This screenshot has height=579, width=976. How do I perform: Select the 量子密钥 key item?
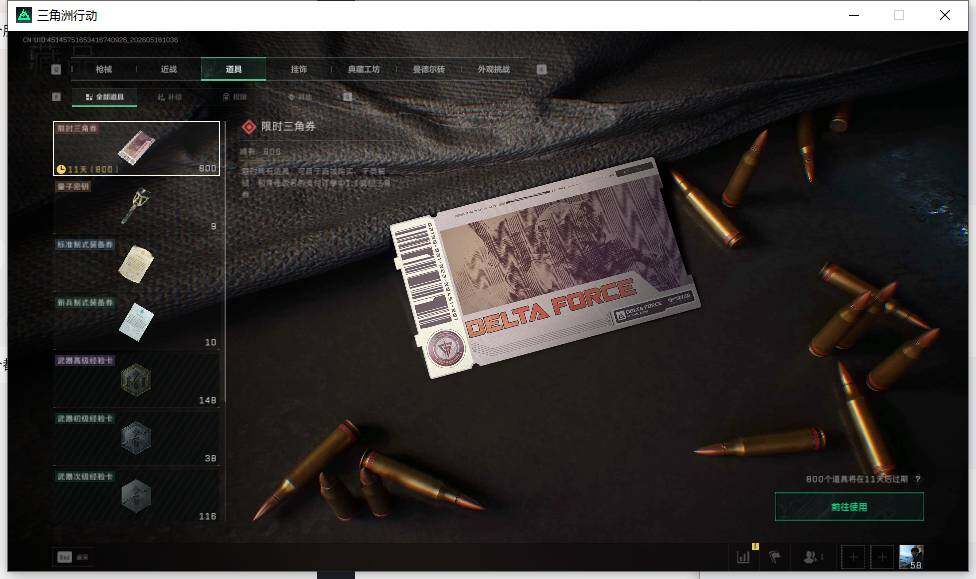point(136,206)
